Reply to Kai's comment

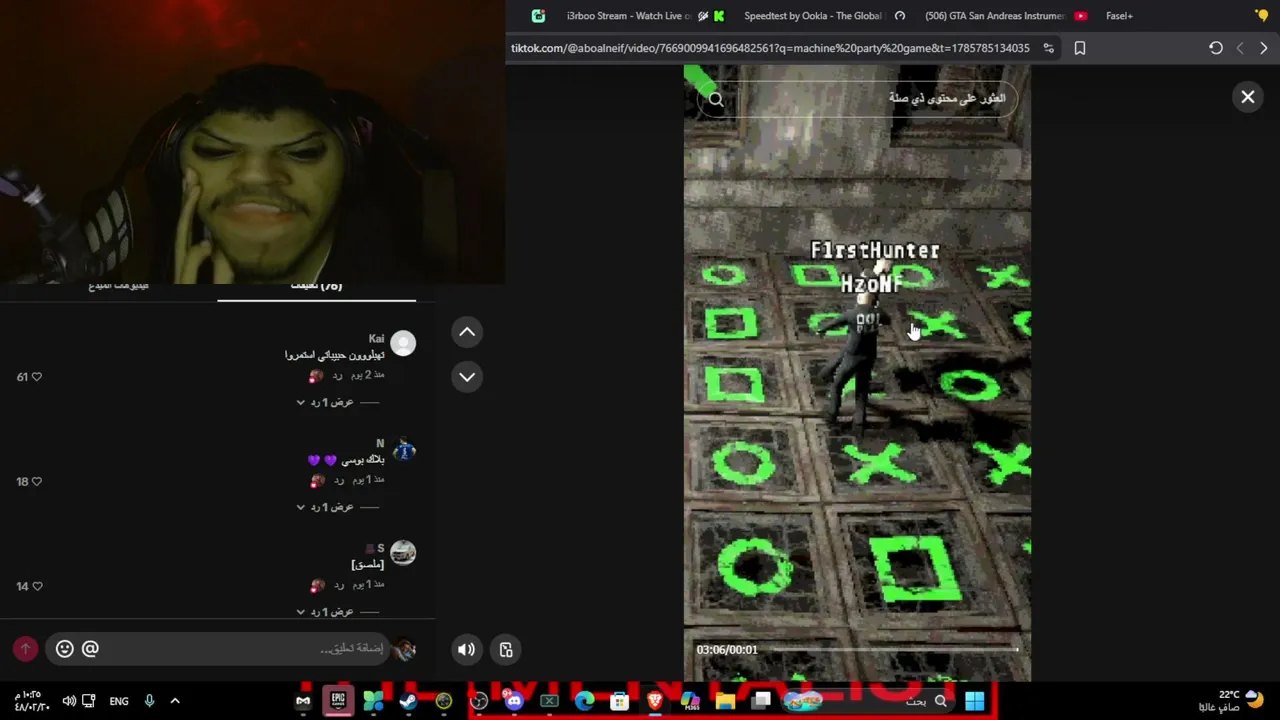[x=338, y=375]
